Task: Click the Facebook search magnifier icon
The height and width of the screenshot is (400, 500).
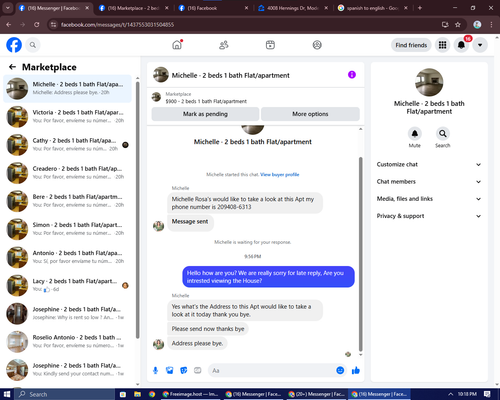Action: click(x=33, y=45)
